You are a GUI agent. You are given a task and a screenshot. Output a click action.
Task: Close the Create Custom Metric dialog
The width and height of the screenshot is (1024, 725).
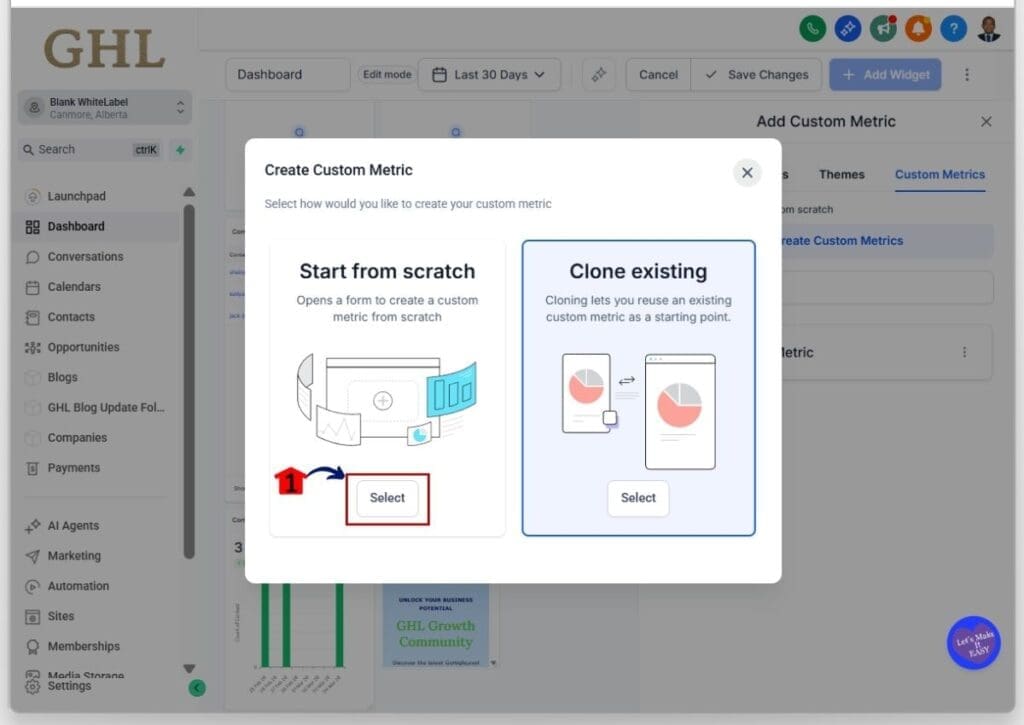pyautogui.click(x=747, y=173)
